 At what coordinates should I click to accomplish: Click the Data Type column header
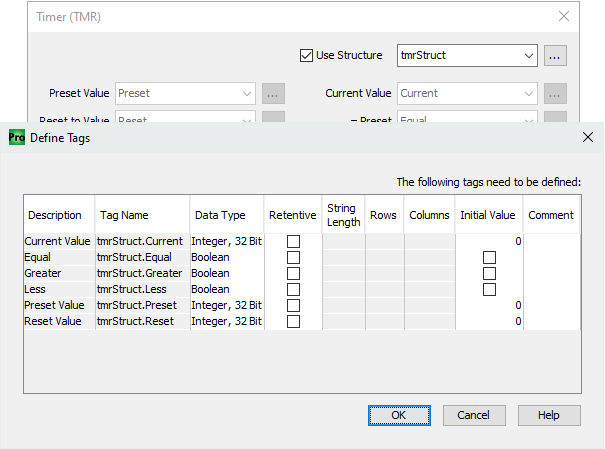coord(220,215)
